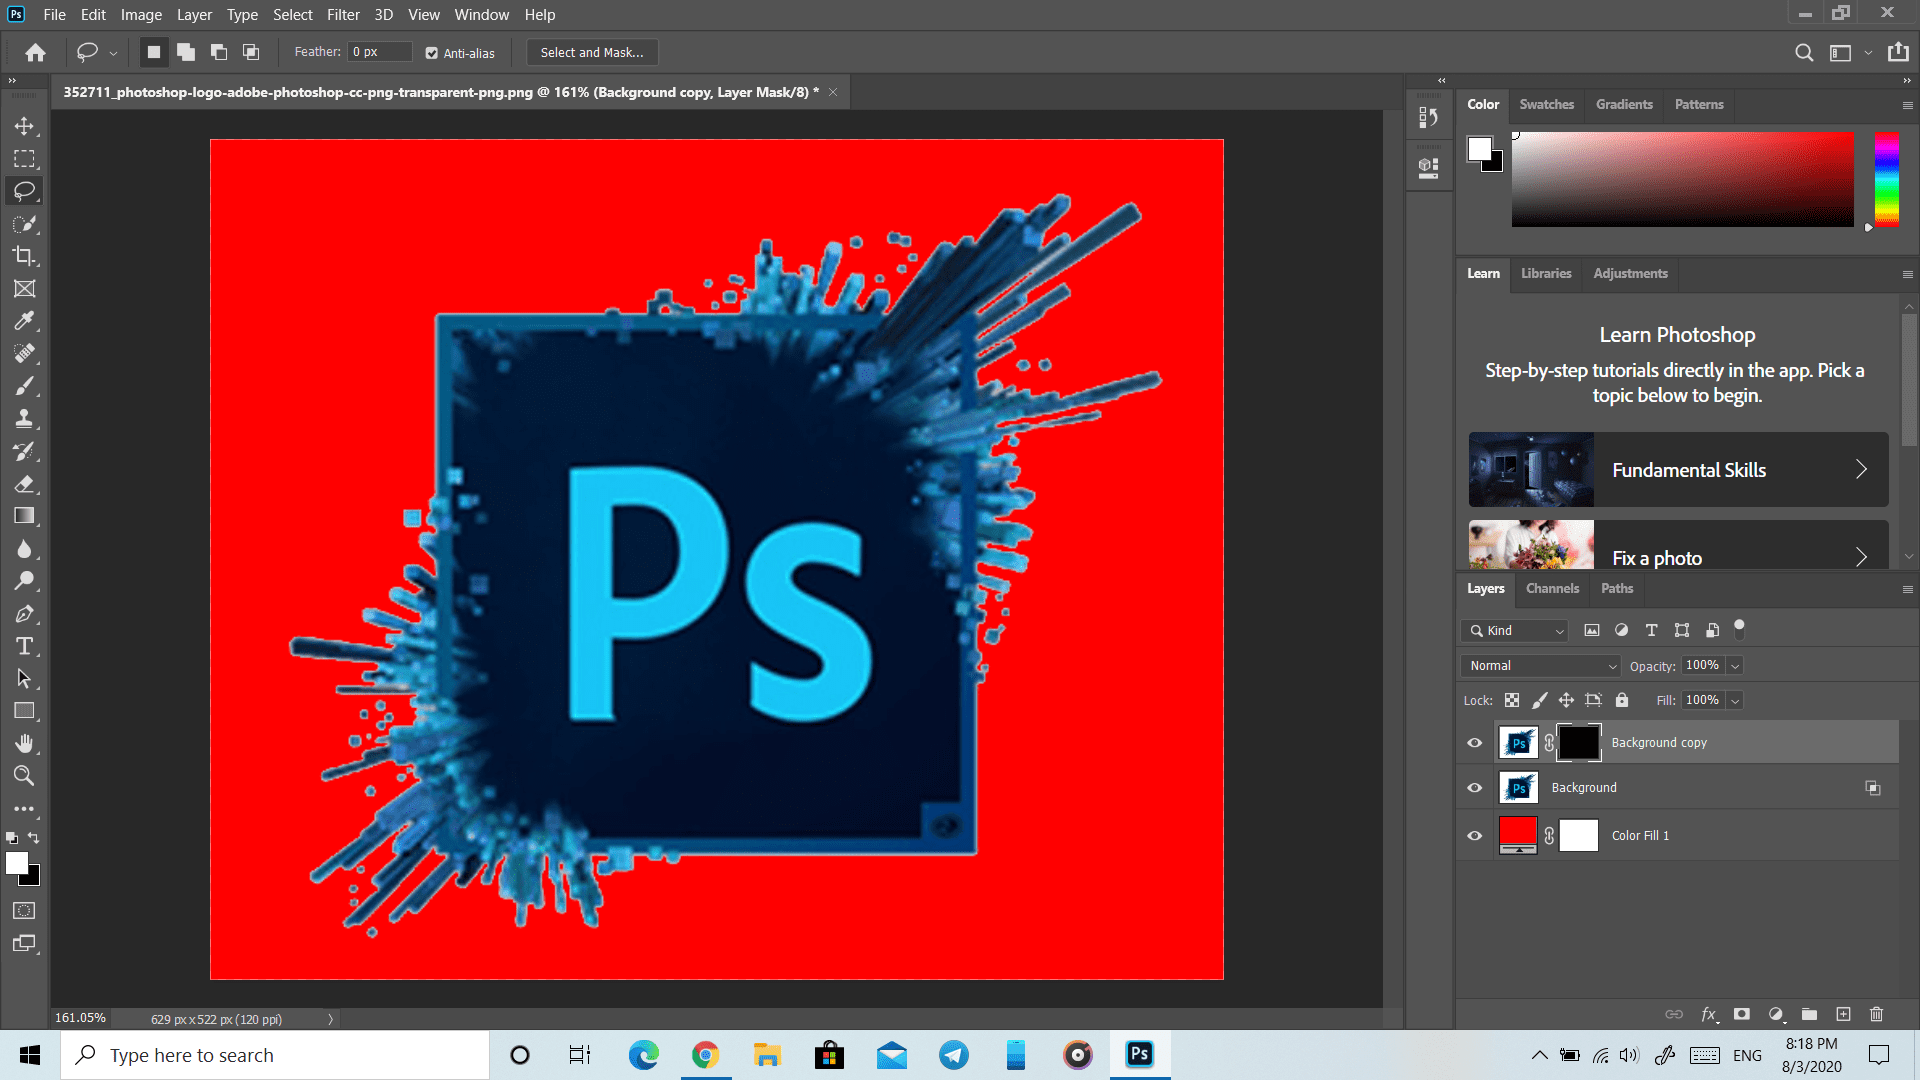Image resolution: width=1920 pixels, height=1080 pixels.
Task: Toggle Lock image pixels brush icon
Action: pos(1540,700)
